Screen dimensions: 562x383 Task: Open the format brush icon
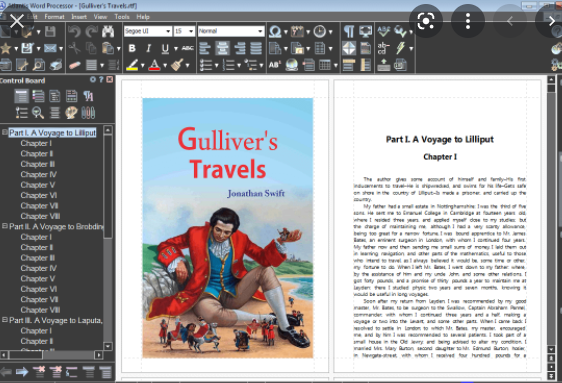(x=177, y=65)
